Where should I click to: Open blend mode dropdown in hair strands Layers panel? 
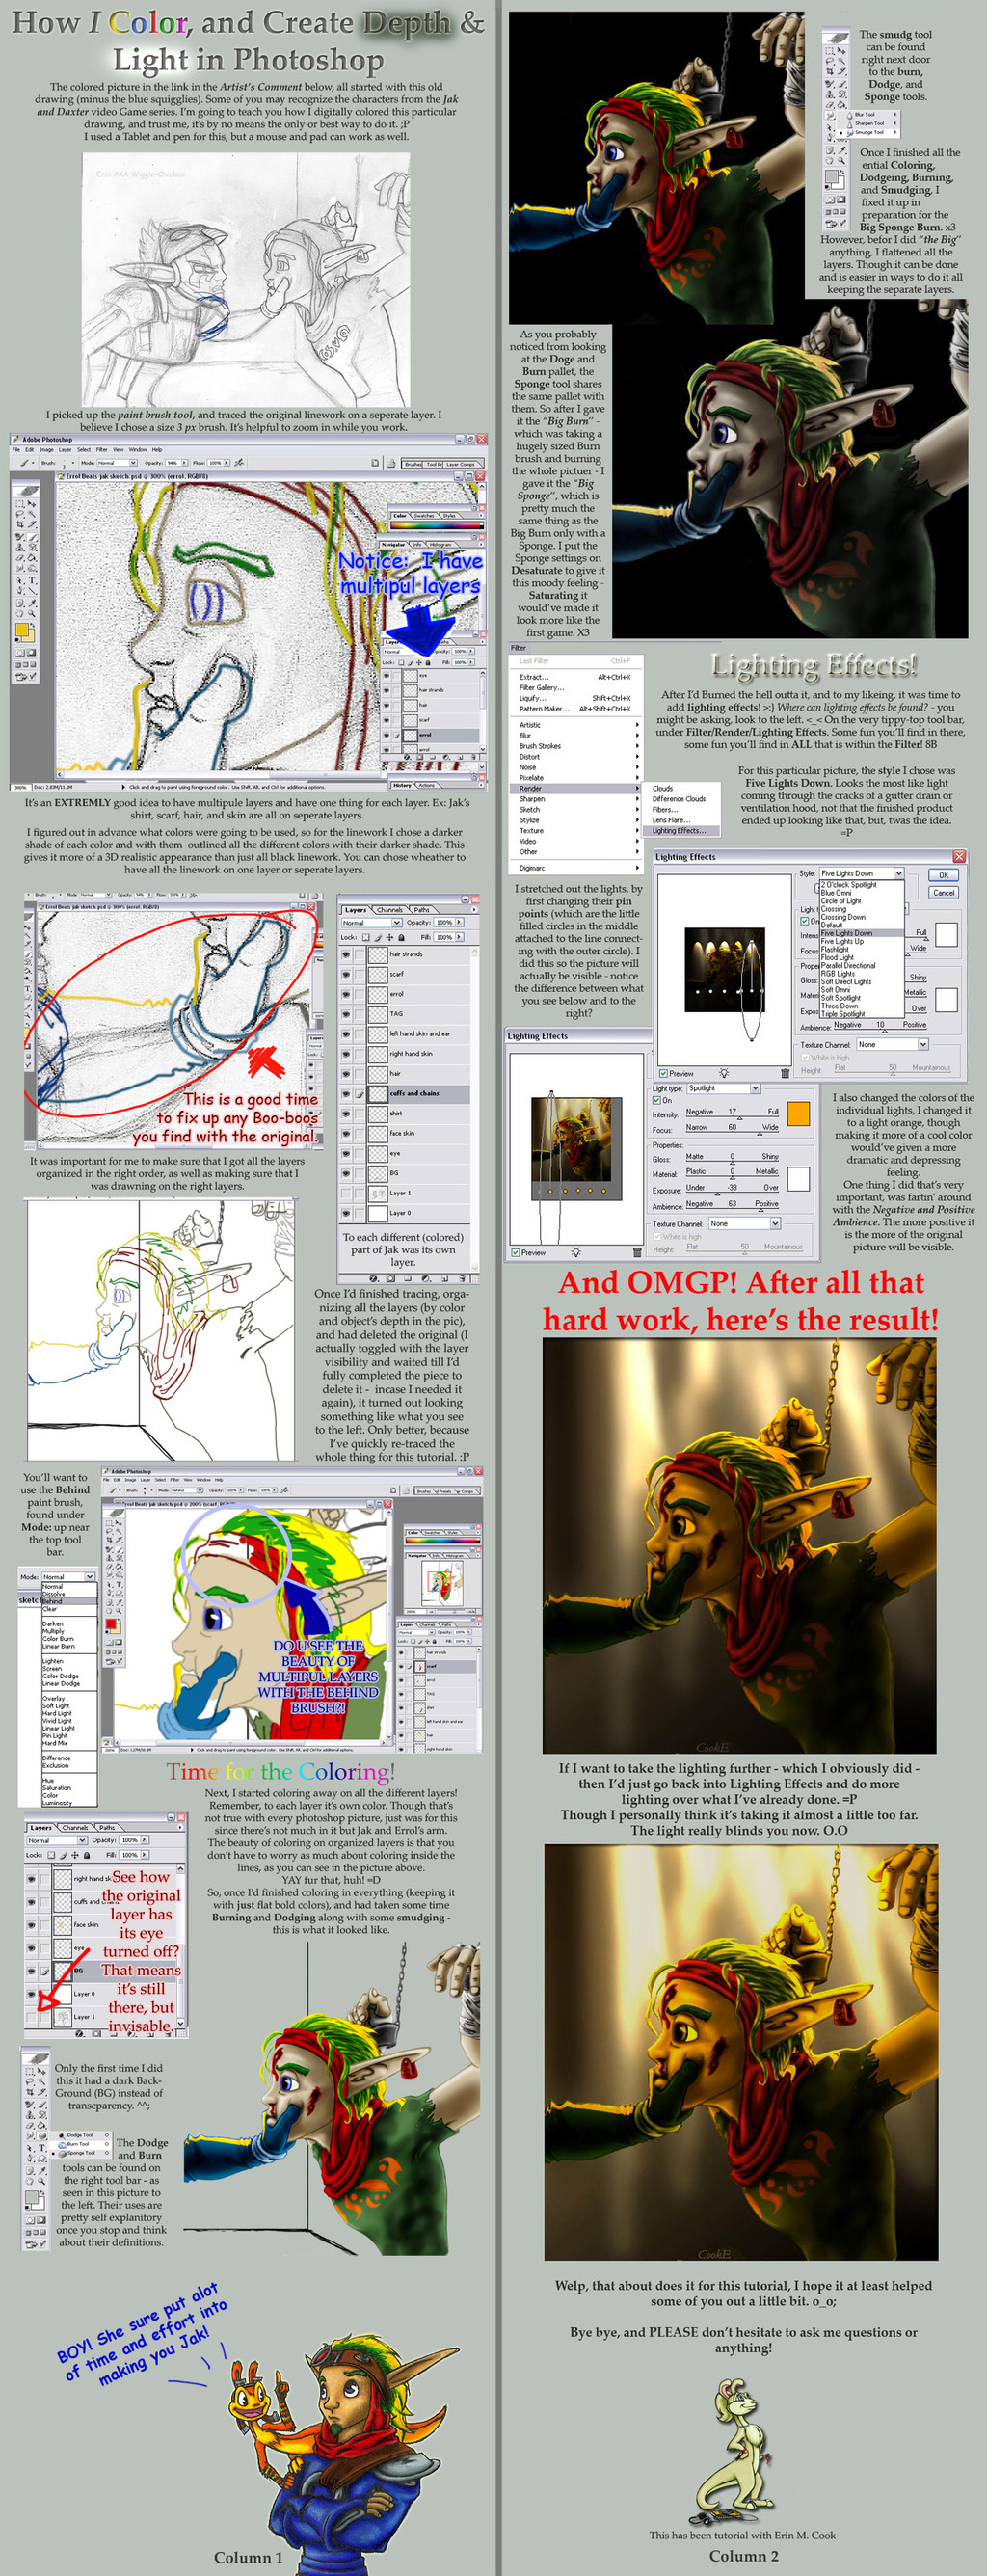point(371,923)
